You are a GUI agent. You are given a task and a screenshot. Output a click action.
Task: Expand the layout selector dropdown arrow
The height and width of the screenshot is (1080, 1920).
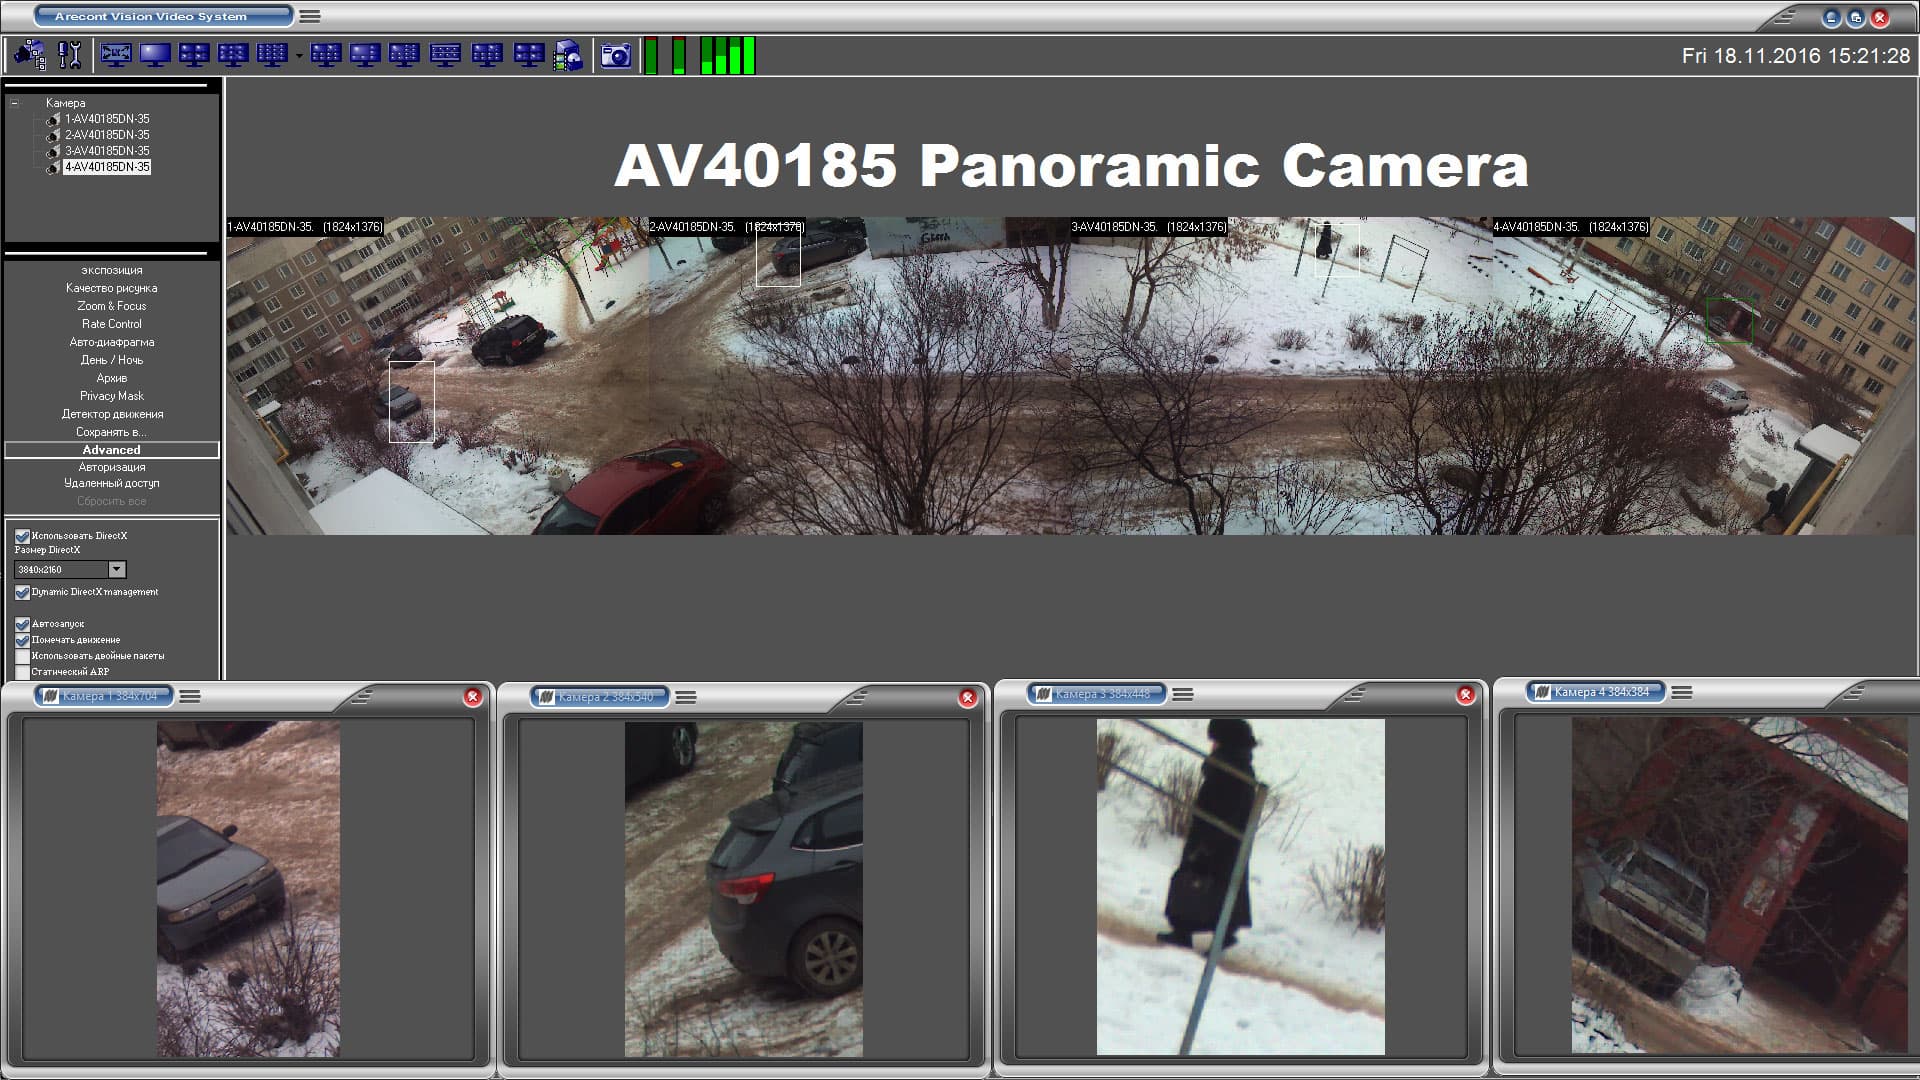pos(298,56)
